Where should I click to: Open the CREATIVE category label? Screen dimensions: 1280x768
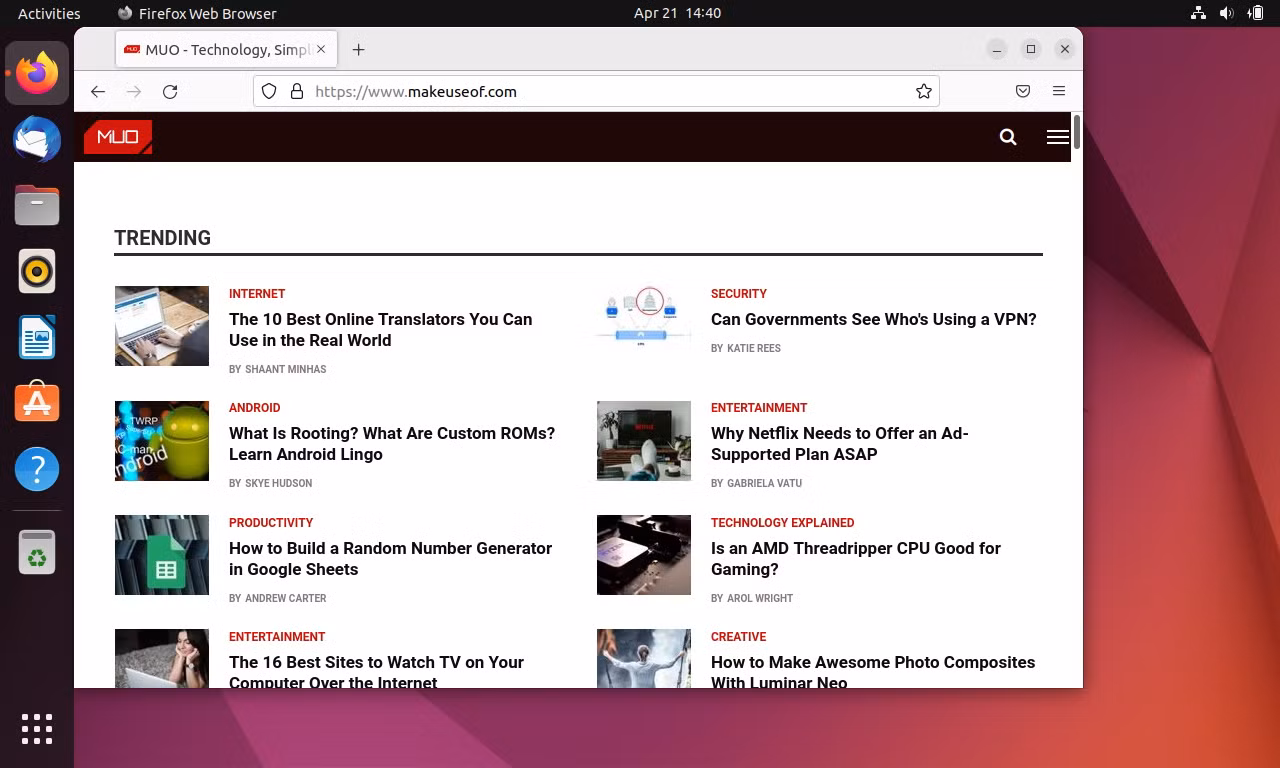pyautogui.click(x=739, y=637)
